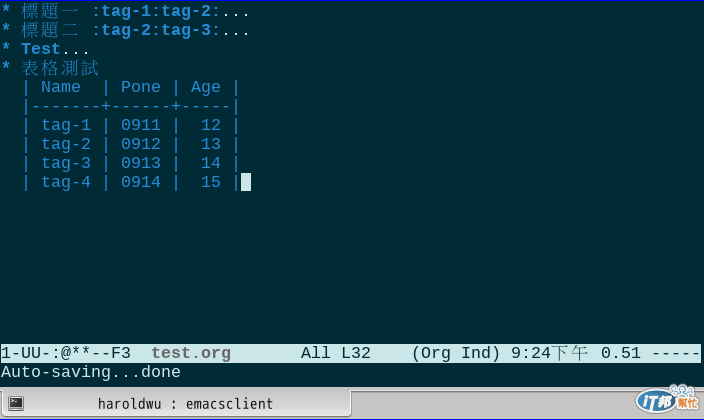Click the 0914 cell in last row
Screen dimensions: 704x420
coord(141,182)
